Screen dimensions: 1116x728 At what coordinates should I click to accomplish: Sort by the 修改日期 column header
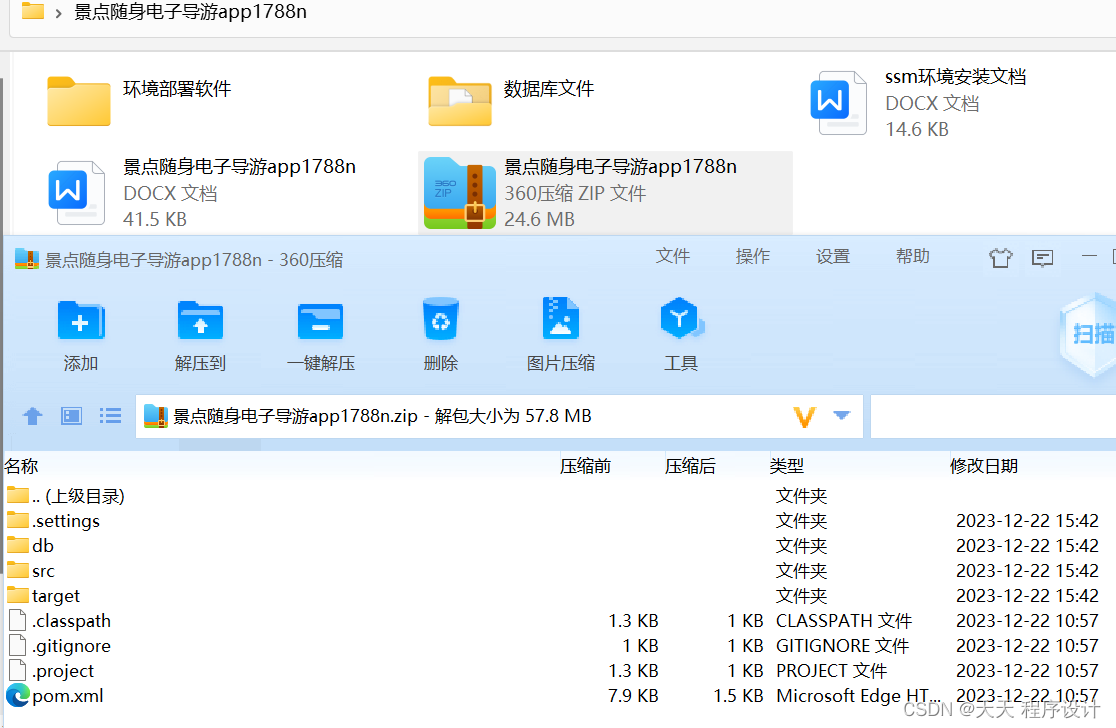point(984,466)
